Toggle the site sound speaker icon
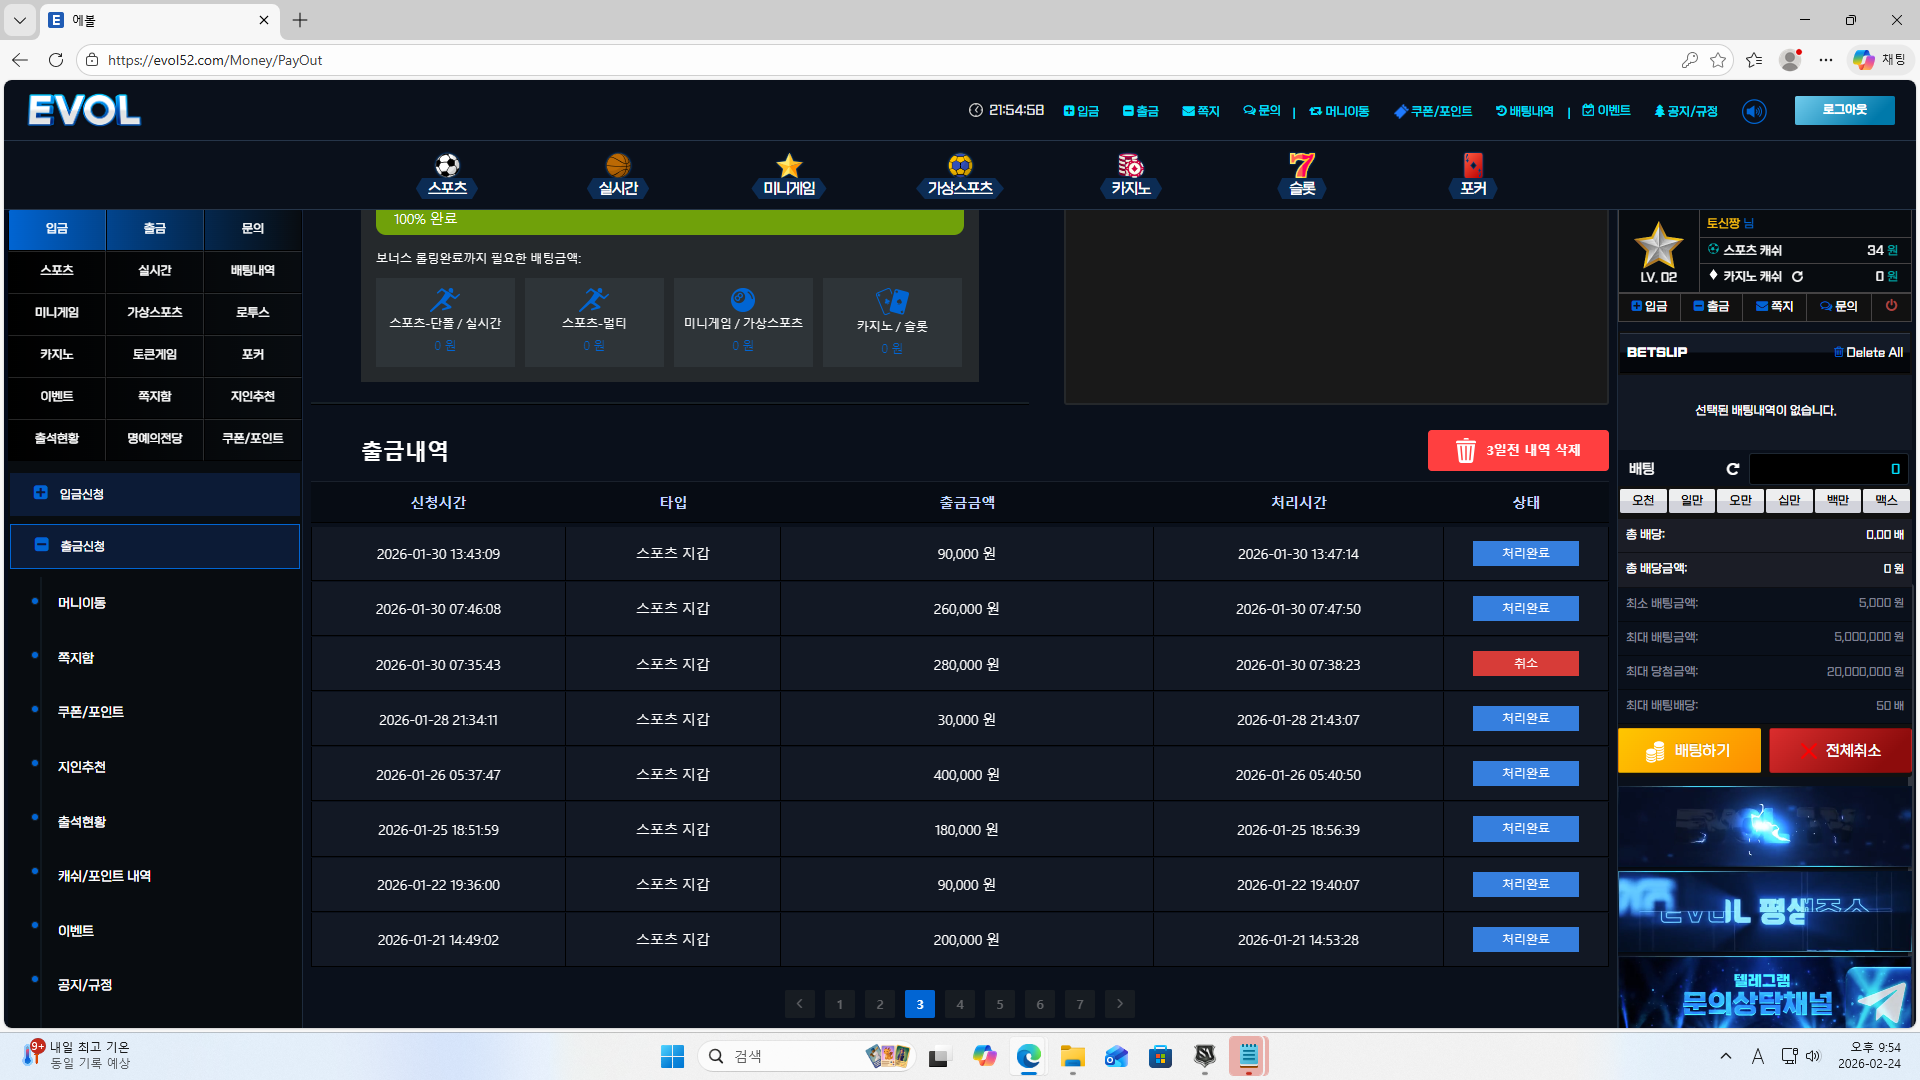 tap(1754, 111)
